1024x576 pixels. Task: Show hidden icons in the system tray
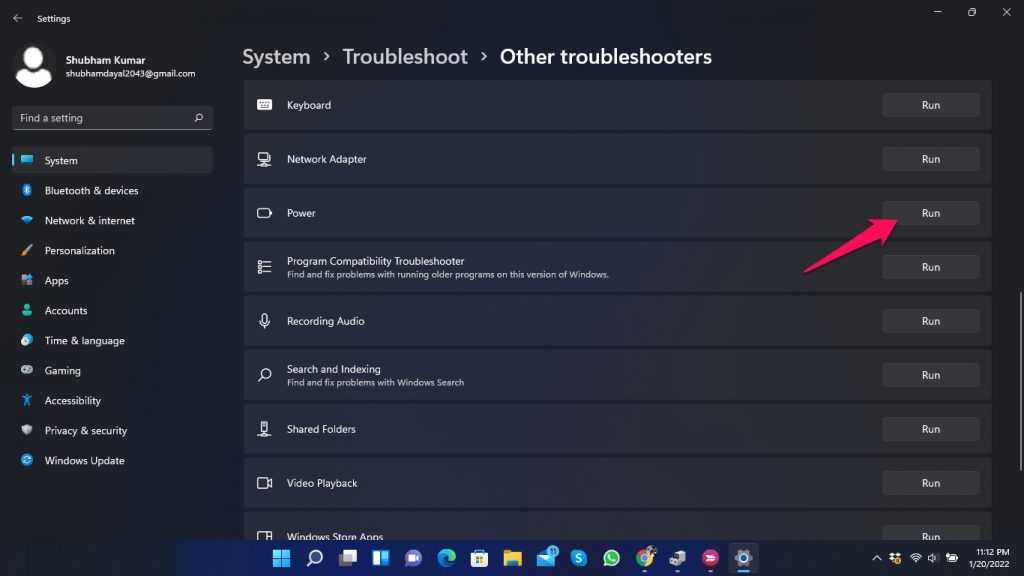(x=877, y=557)
